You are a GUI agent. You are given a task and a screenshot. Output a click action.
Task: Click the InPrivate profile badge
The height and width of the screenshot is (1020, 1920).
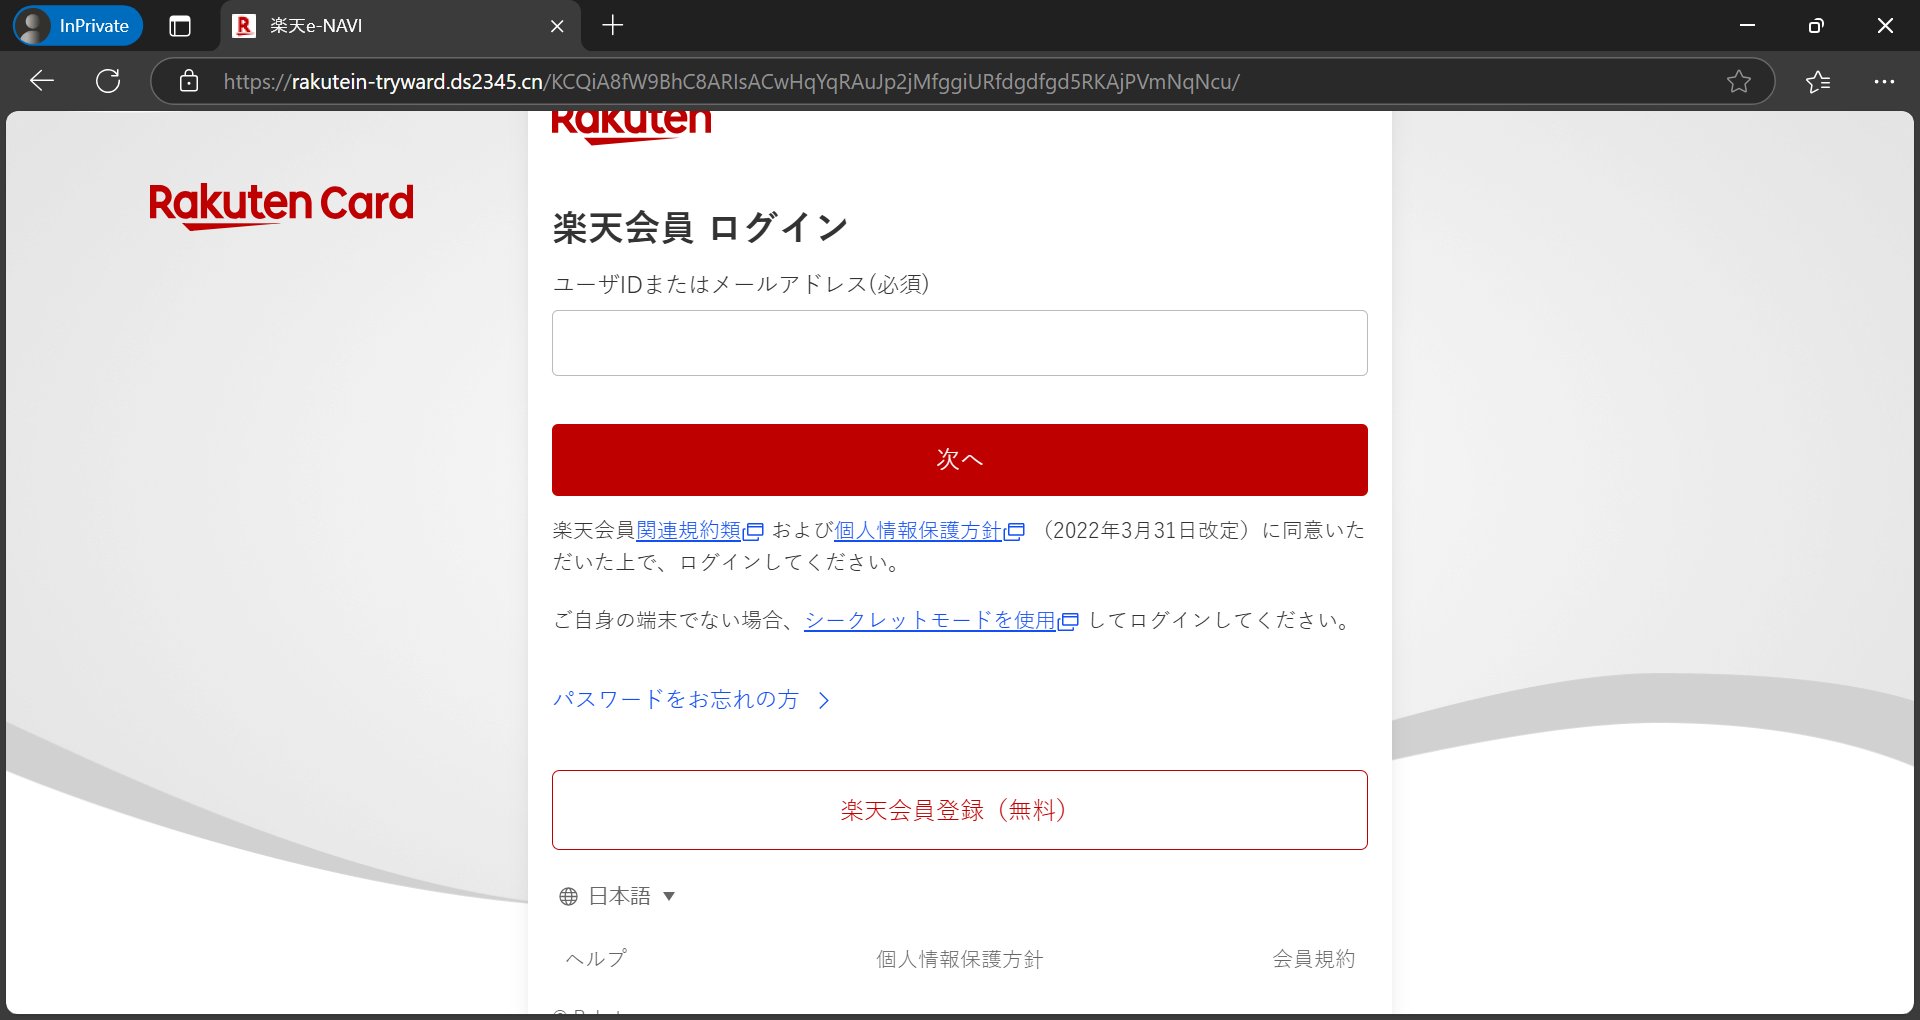pyautogui.click(x=78, y=26)
